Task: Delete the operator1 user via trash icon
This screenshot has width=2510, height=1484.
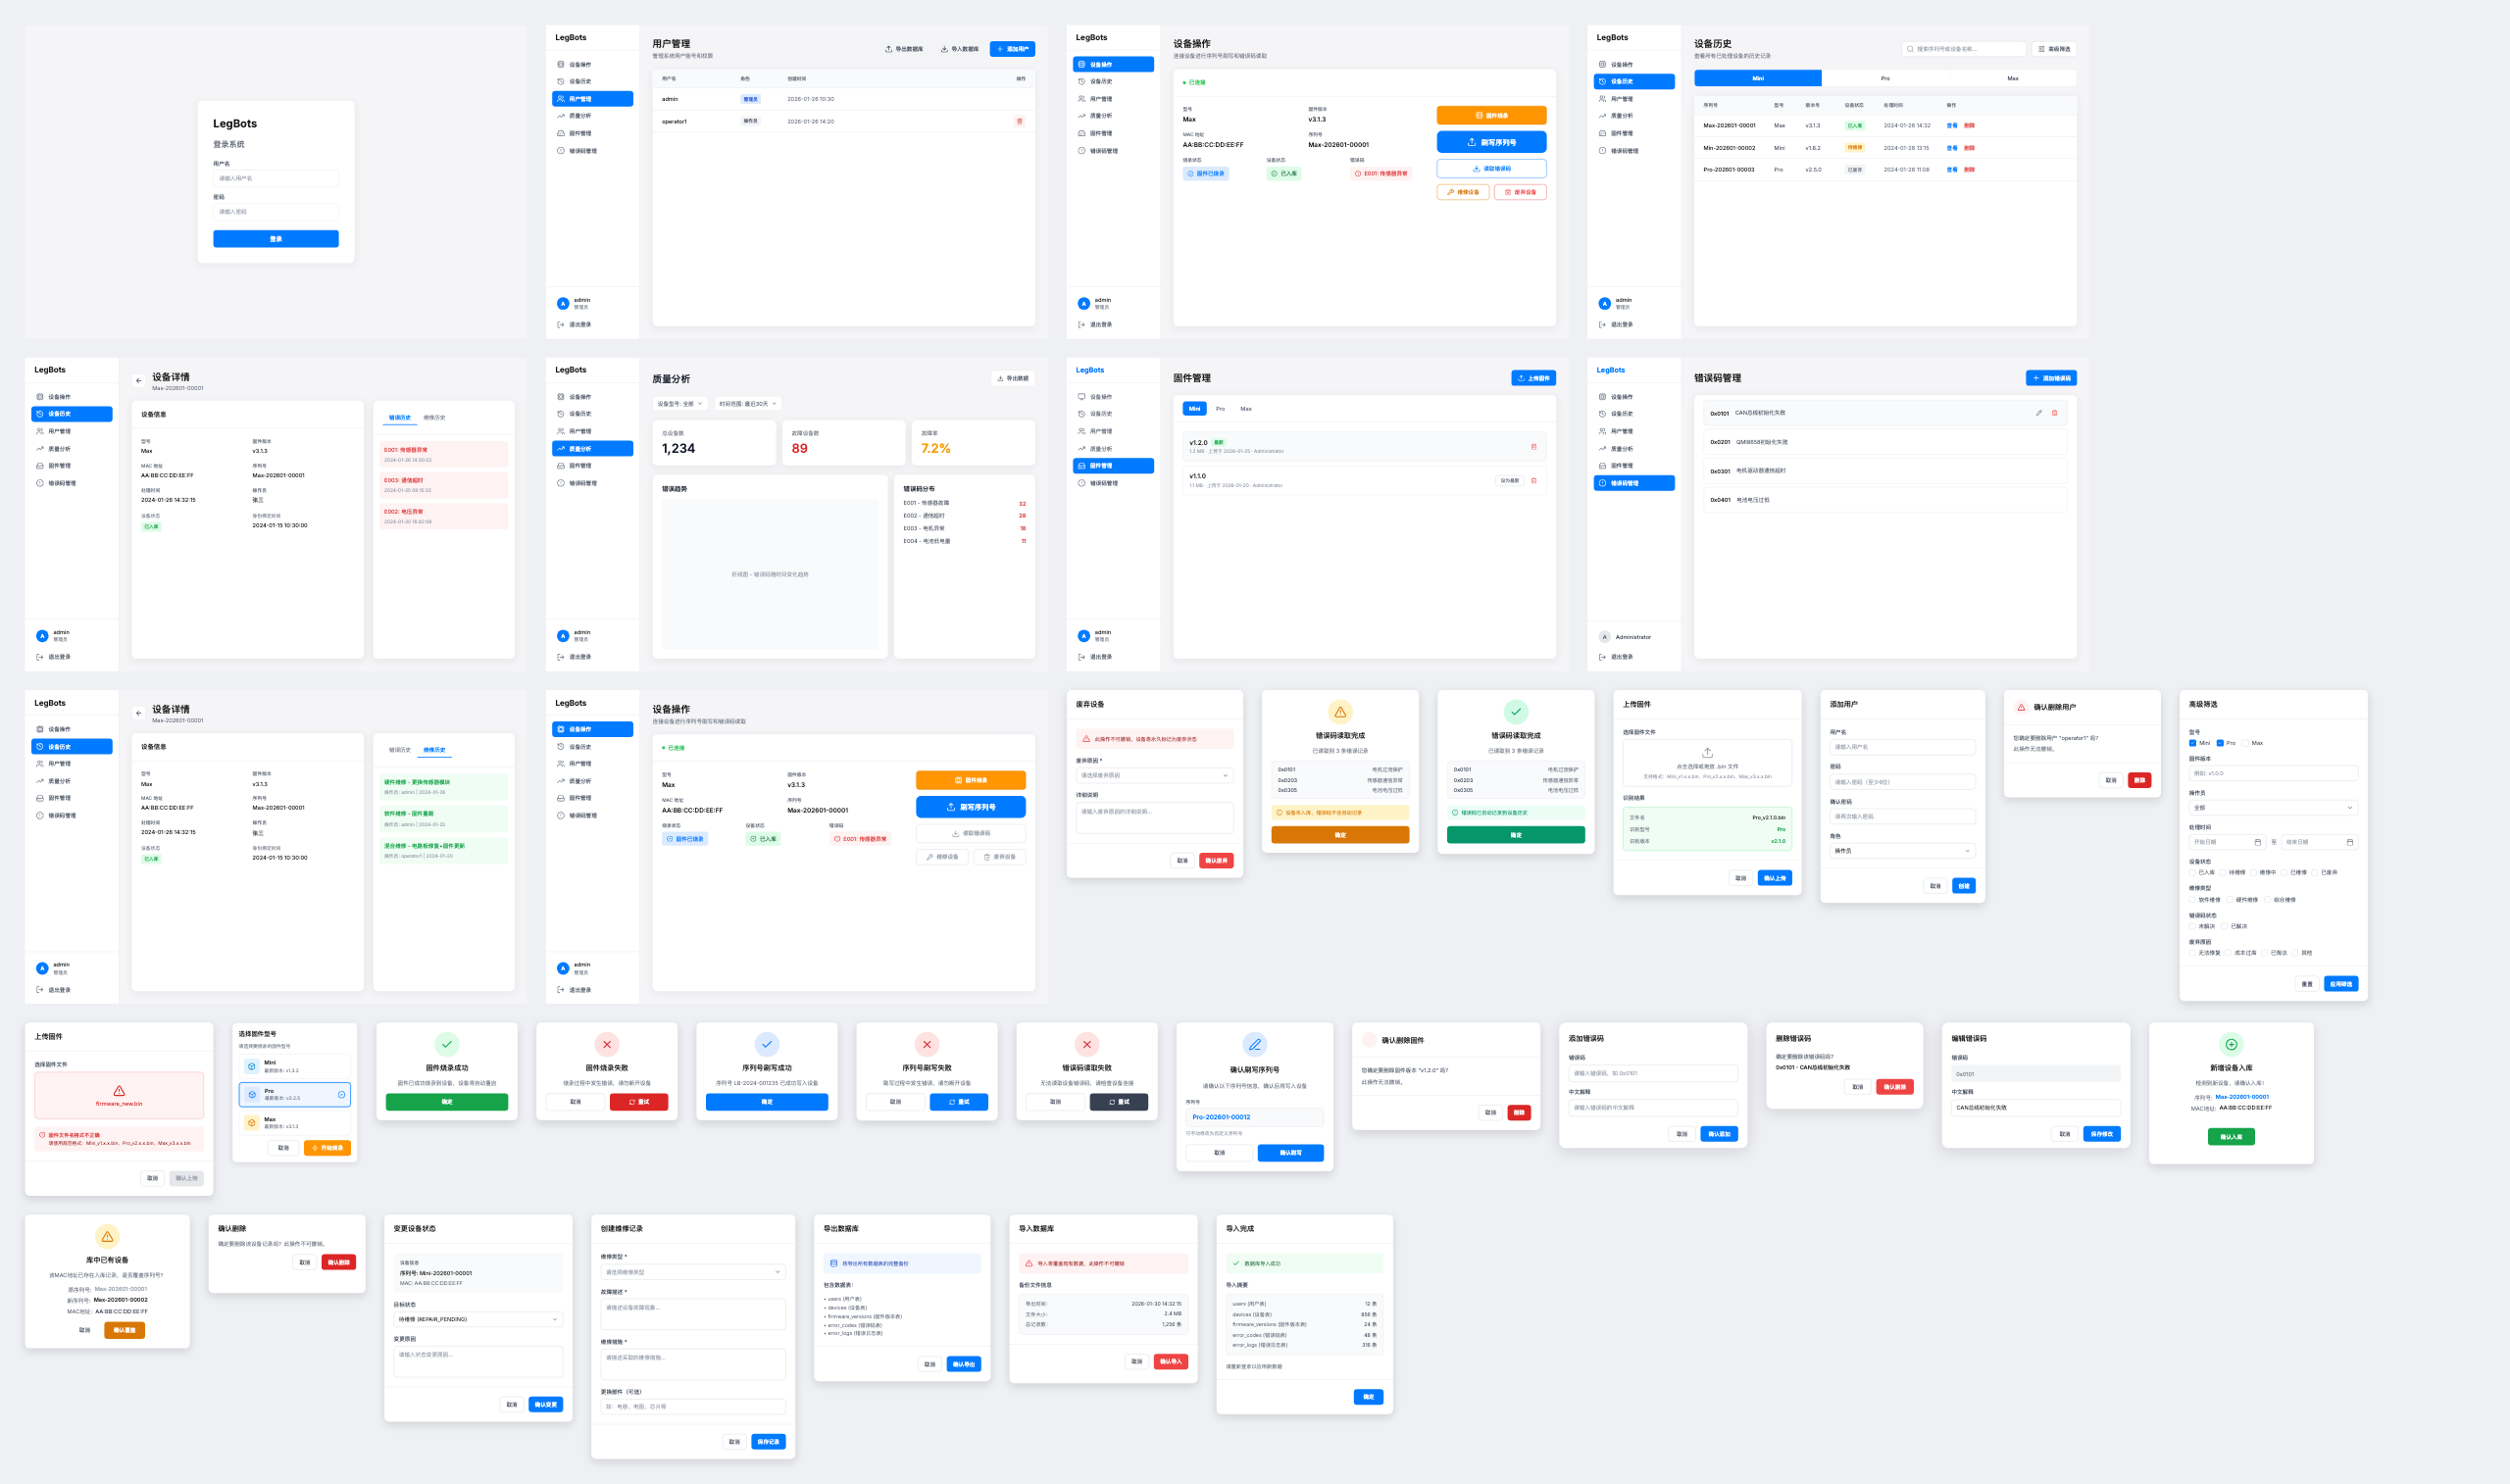Action: point(1019,121)
